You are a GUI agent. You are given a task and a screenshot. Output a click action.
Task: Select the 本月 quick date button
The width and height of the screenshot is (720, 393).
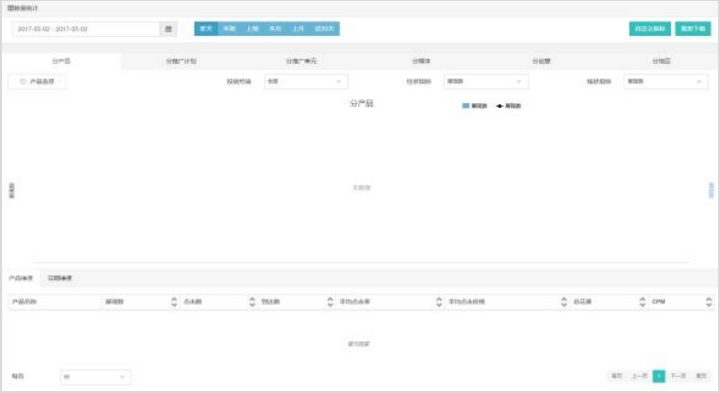(275, 29)
